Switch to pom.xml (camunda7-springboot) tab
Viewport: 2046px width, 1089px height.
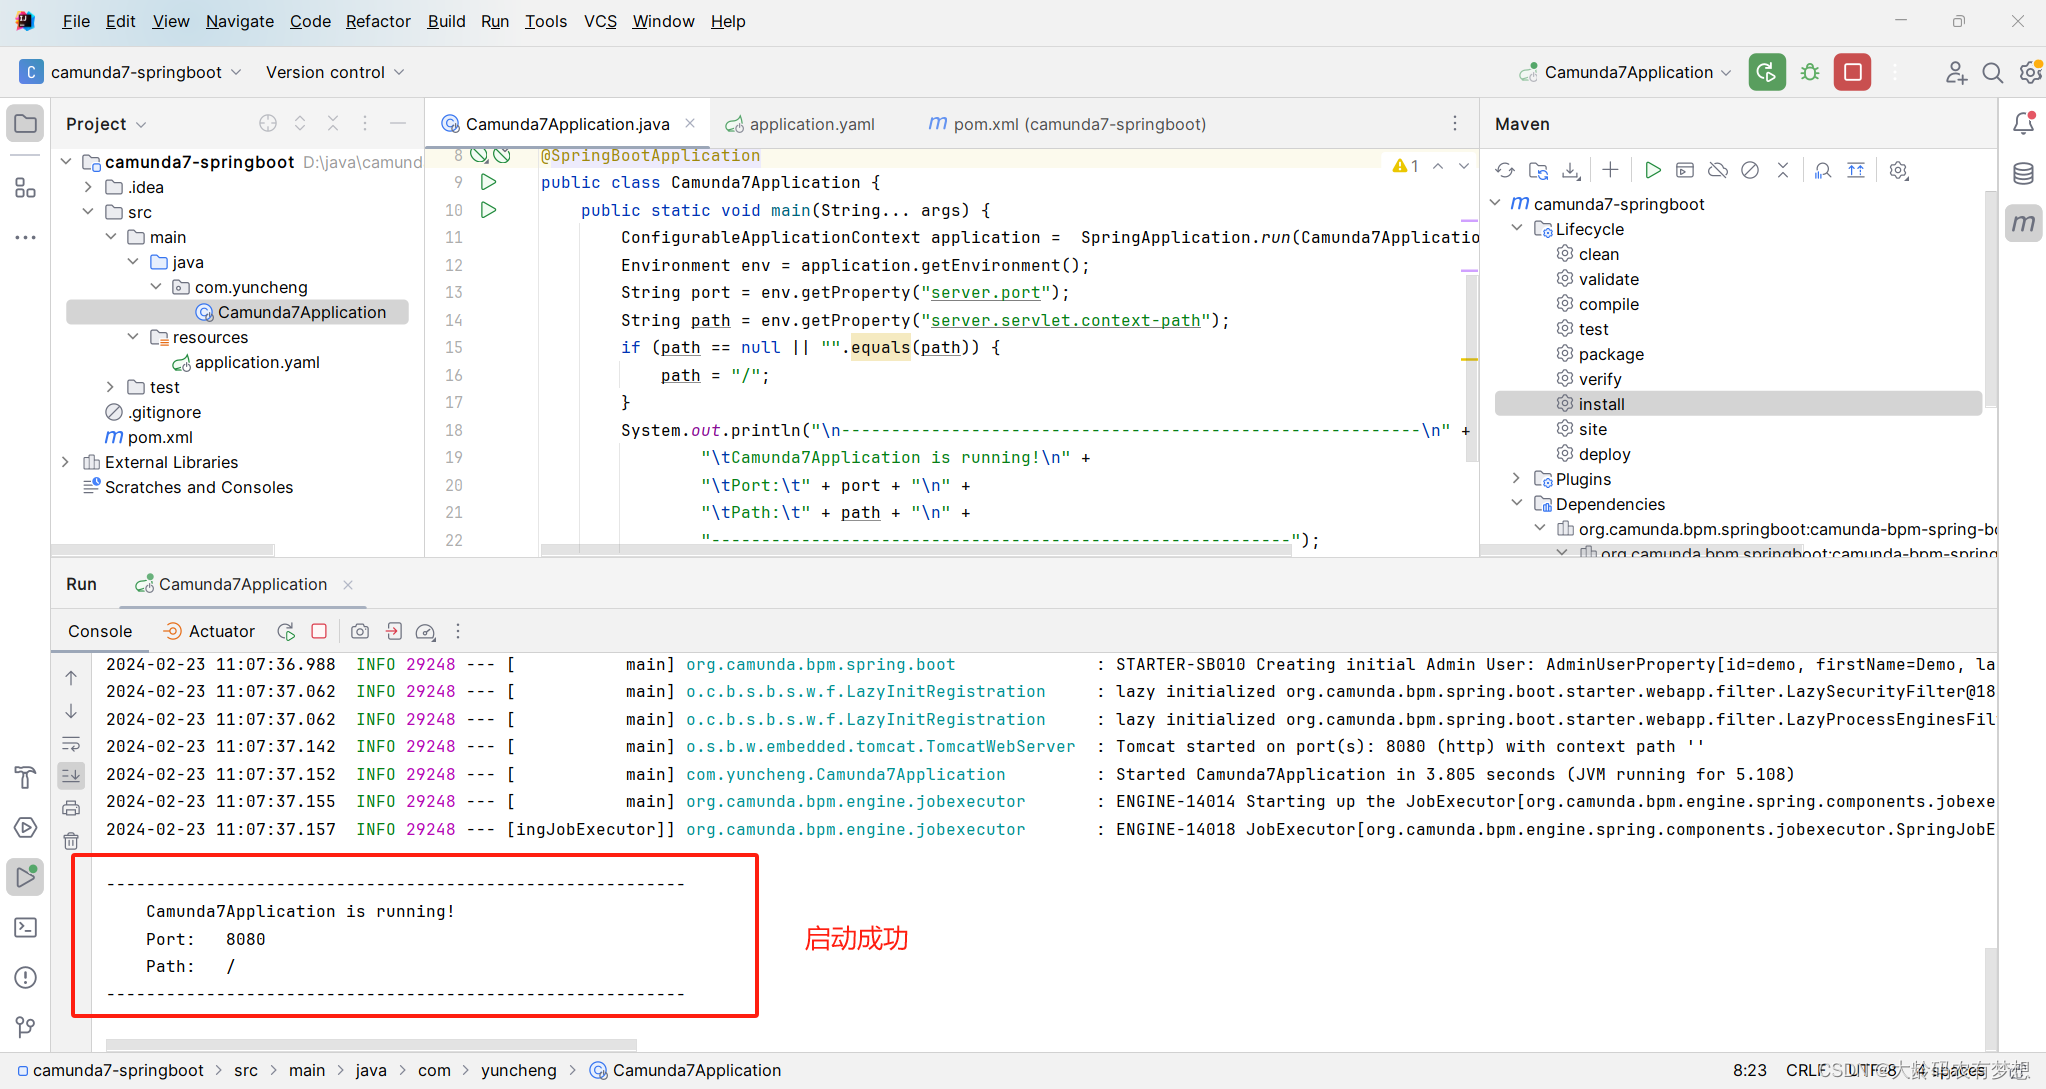click(1068, 124)
